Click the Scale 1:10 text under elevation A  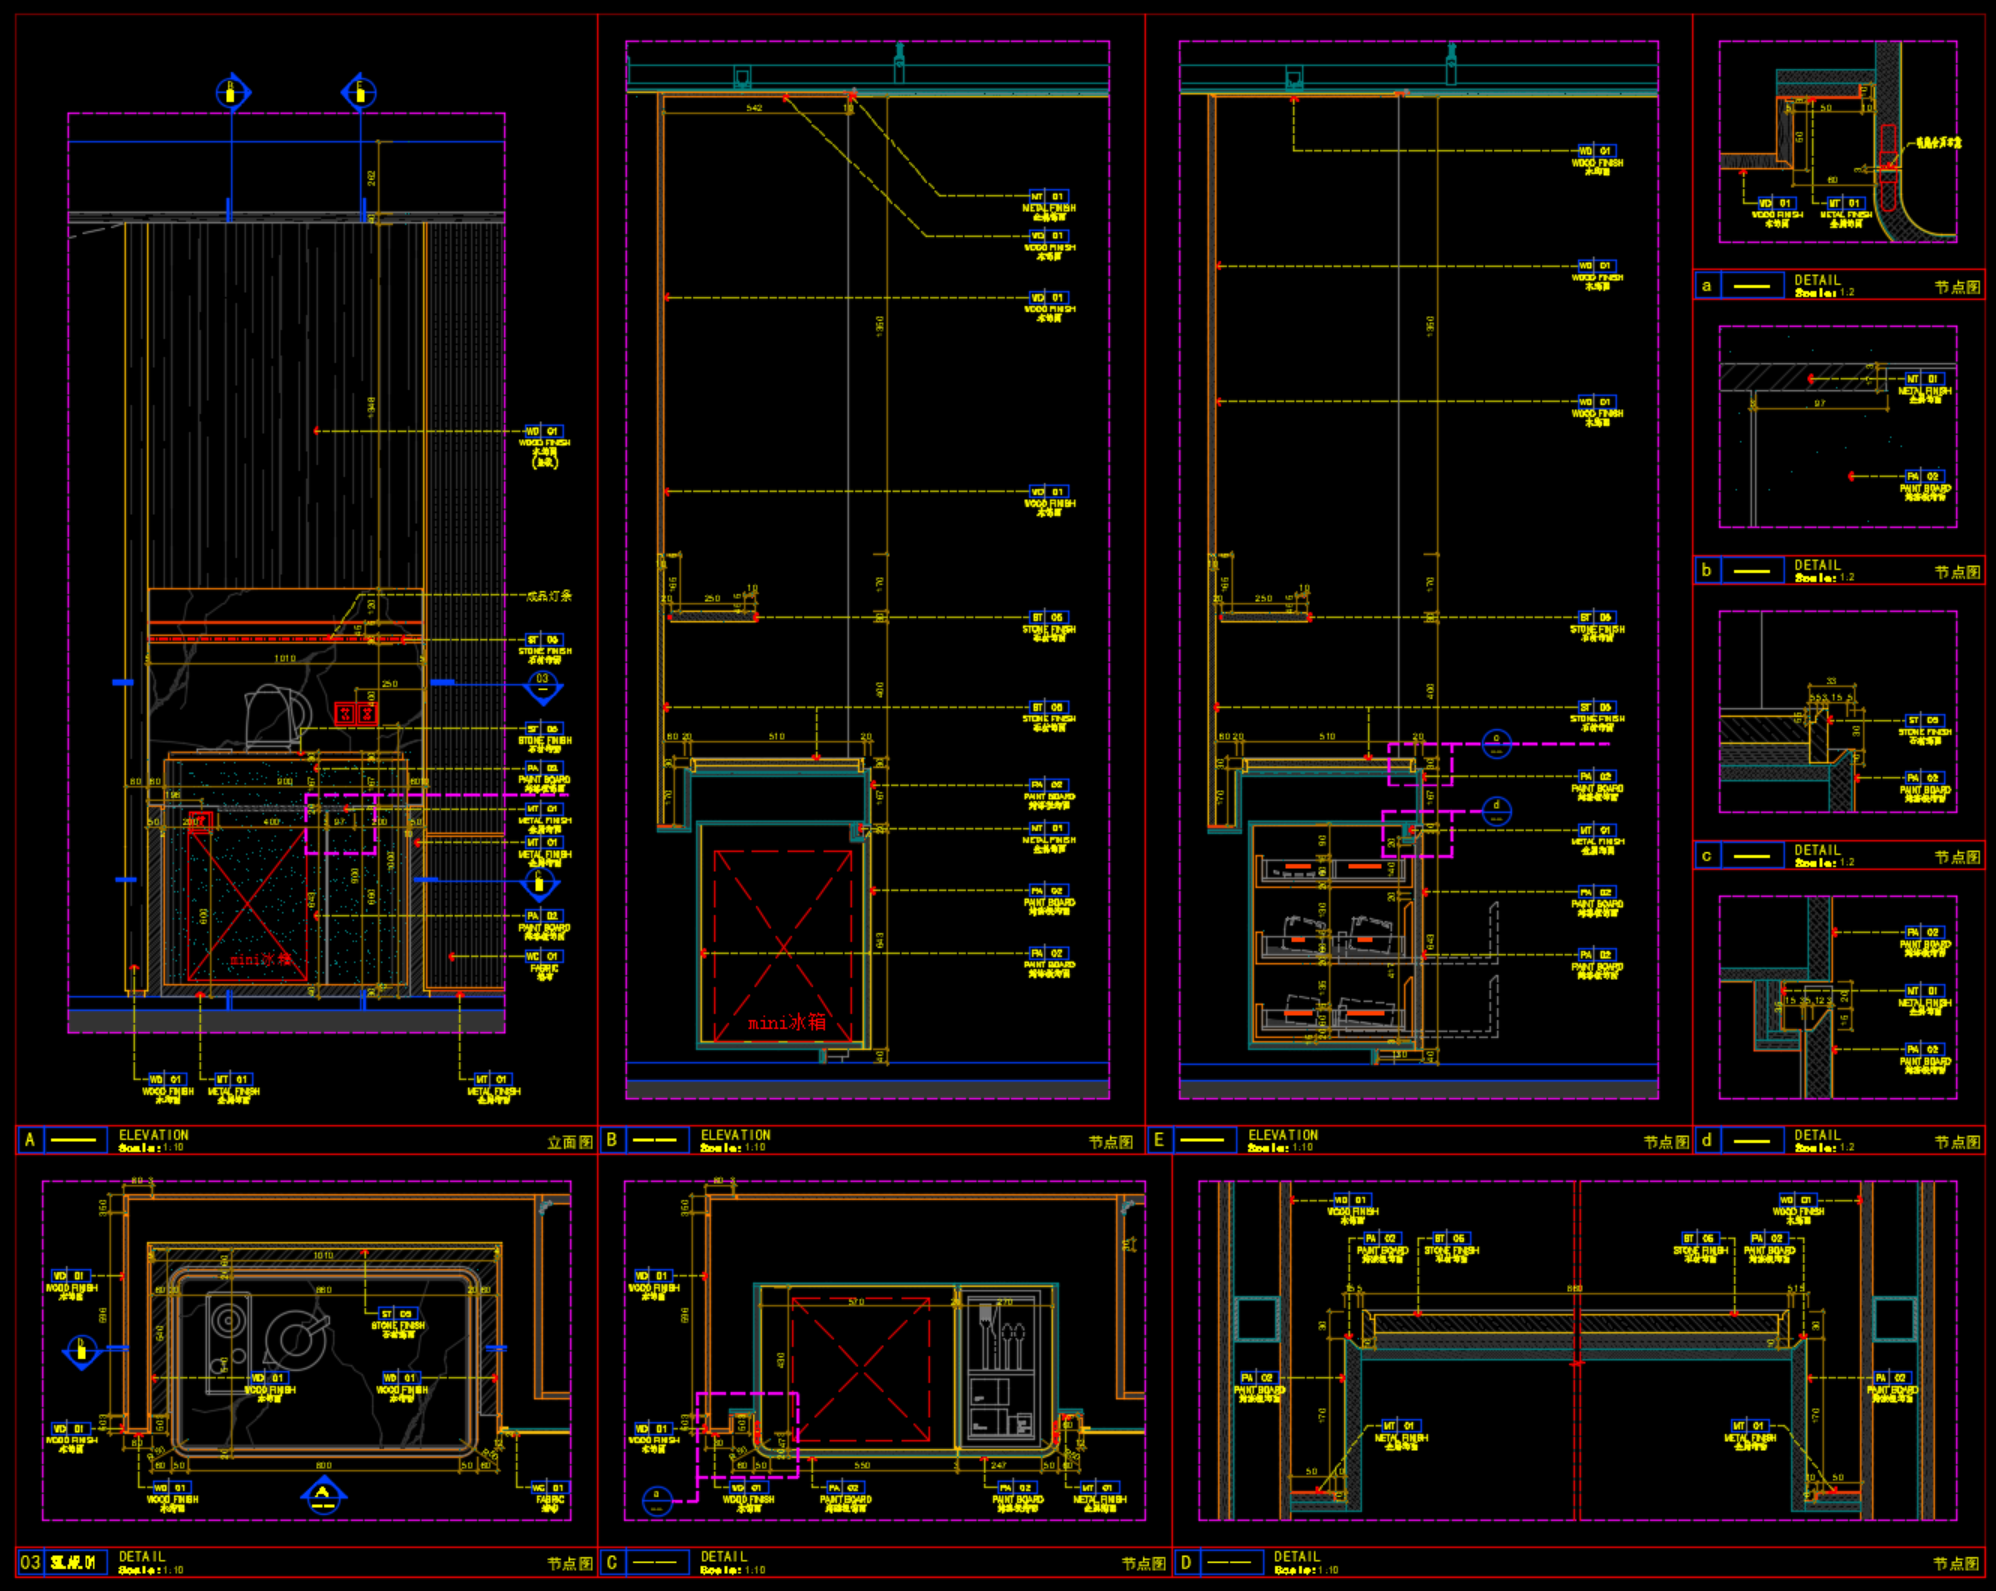(x=151, y=1147)
